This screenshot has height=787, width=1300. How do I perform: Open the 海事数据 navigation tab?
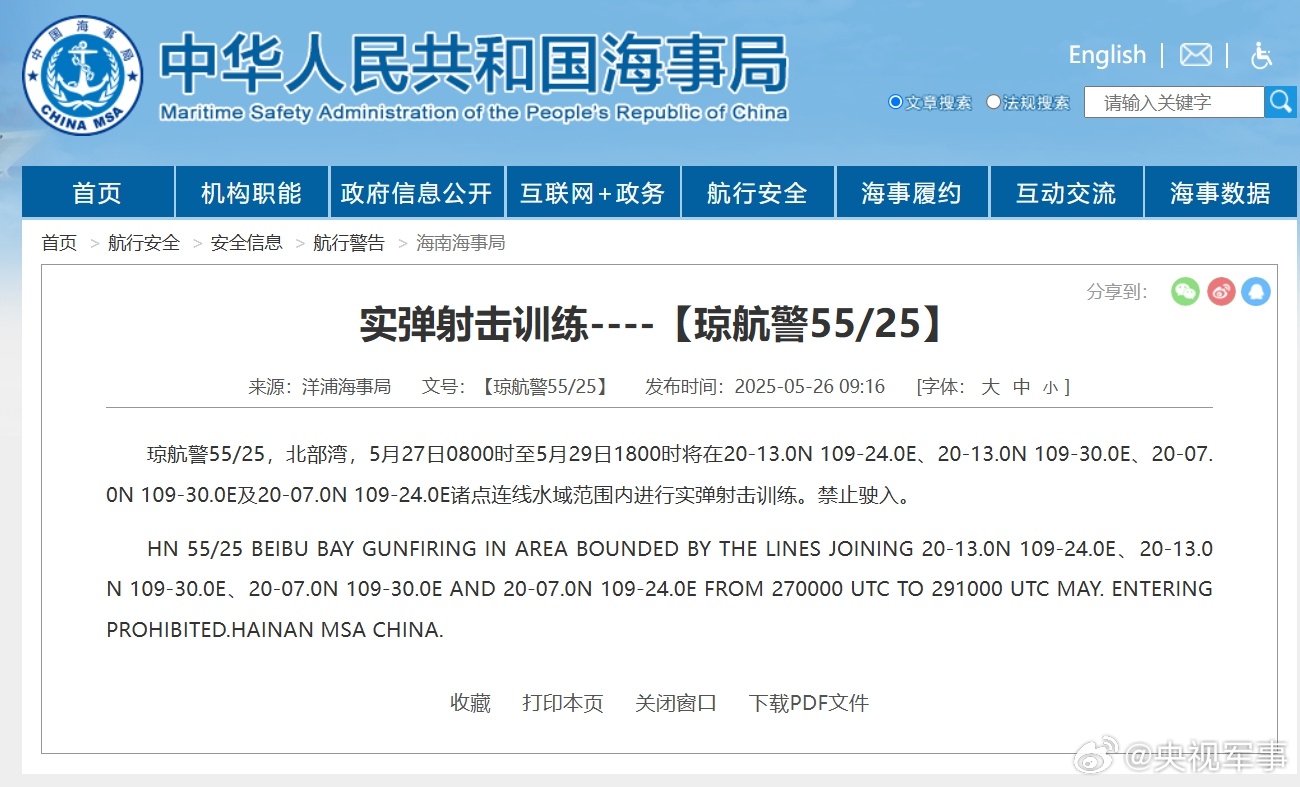click(1220, 192)
